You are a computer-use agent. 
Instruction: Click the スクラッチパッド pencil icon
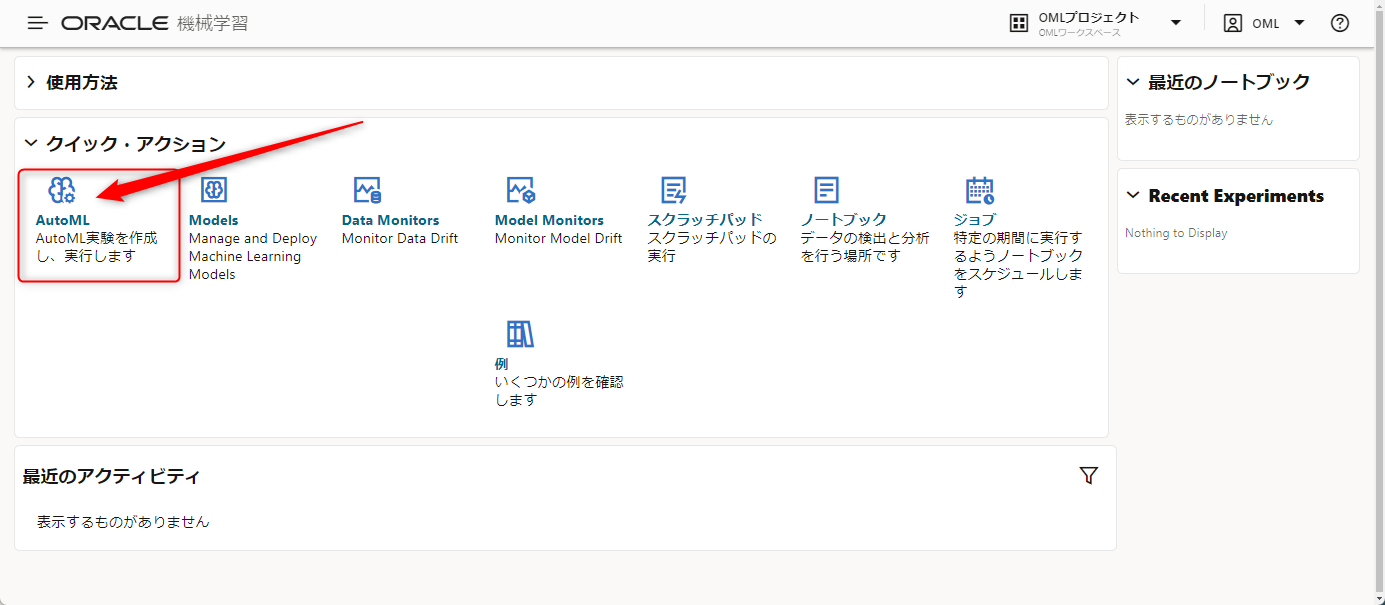[674, 190]
